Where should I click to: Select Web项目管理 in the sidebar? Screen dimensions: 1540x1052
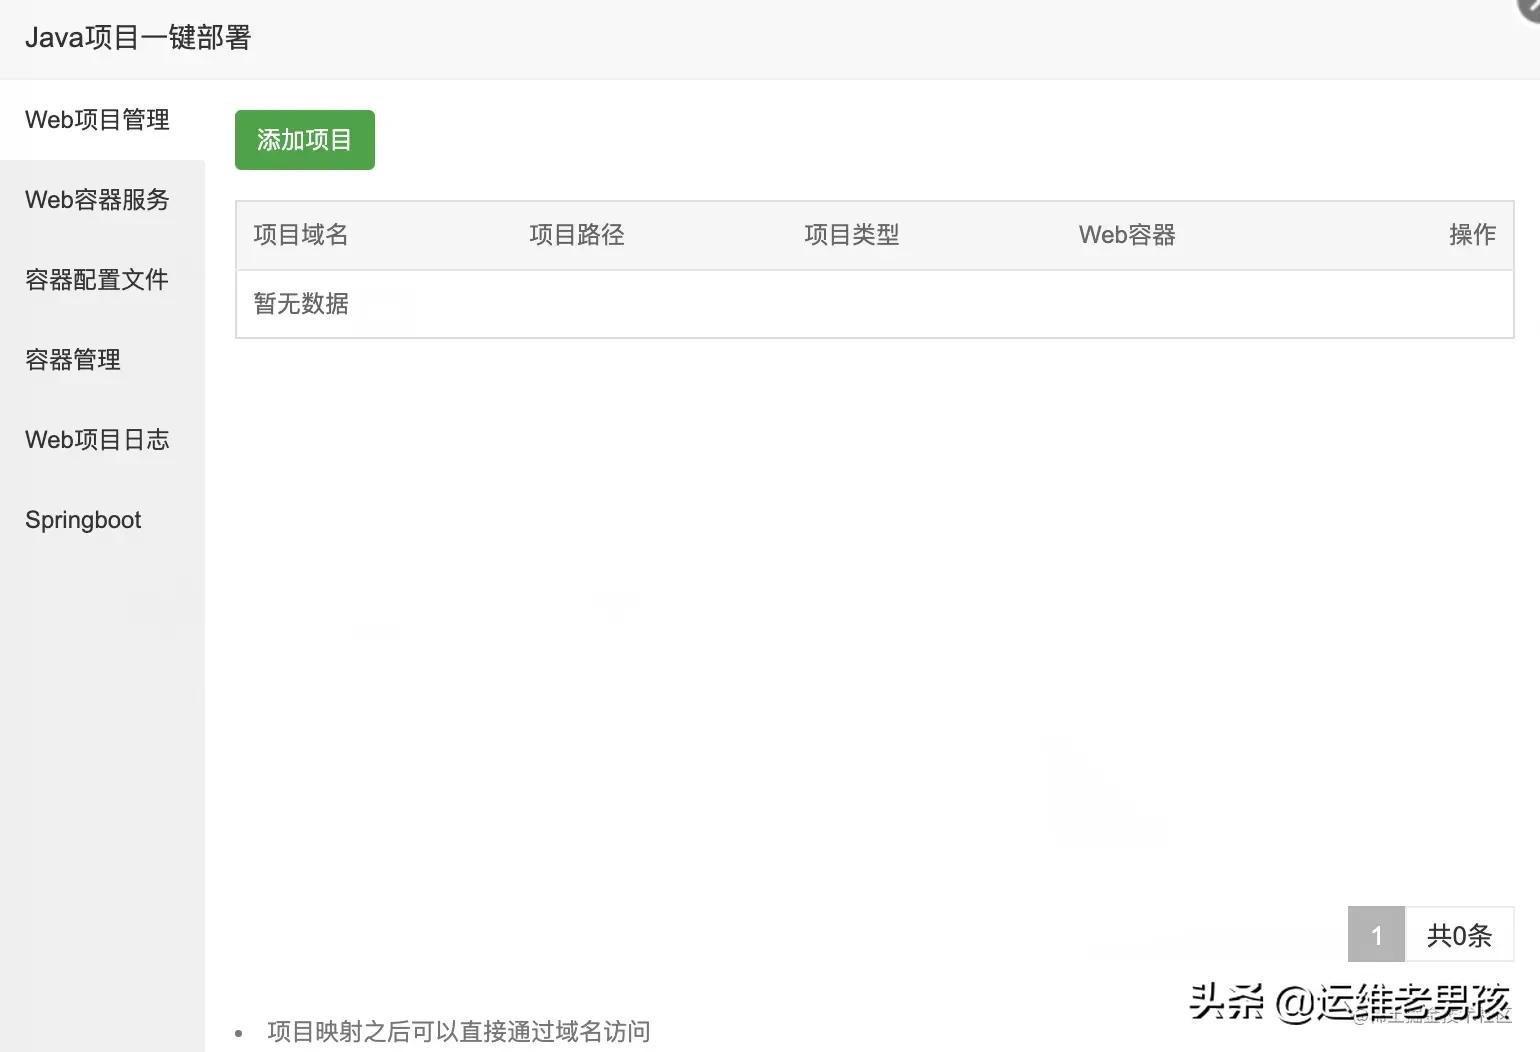[97, 119]
